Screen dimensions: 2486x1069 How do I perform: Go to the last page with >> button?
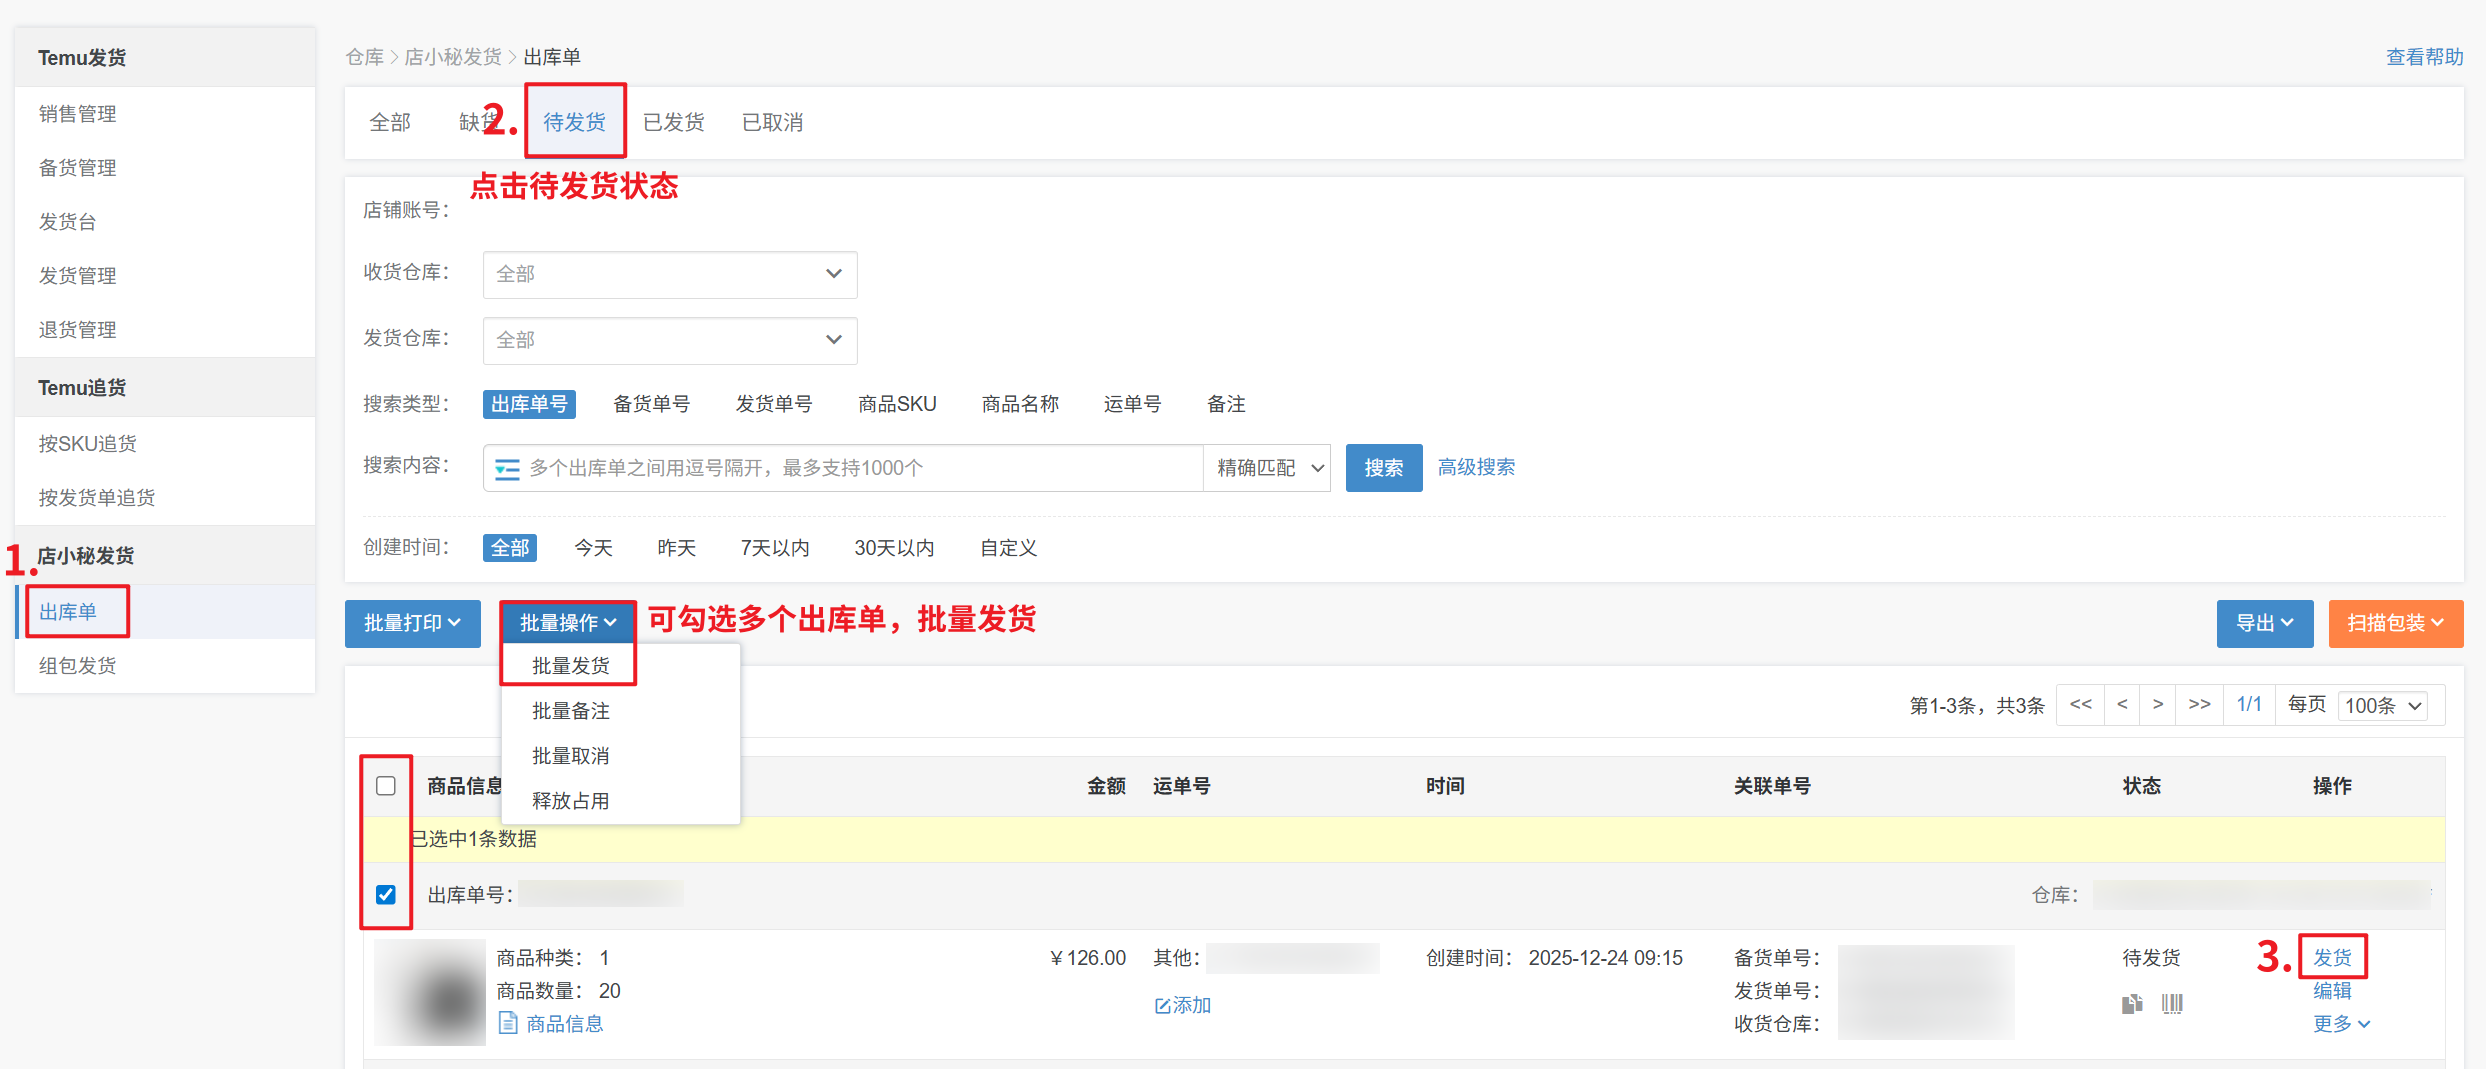(x=2199, y=705)
